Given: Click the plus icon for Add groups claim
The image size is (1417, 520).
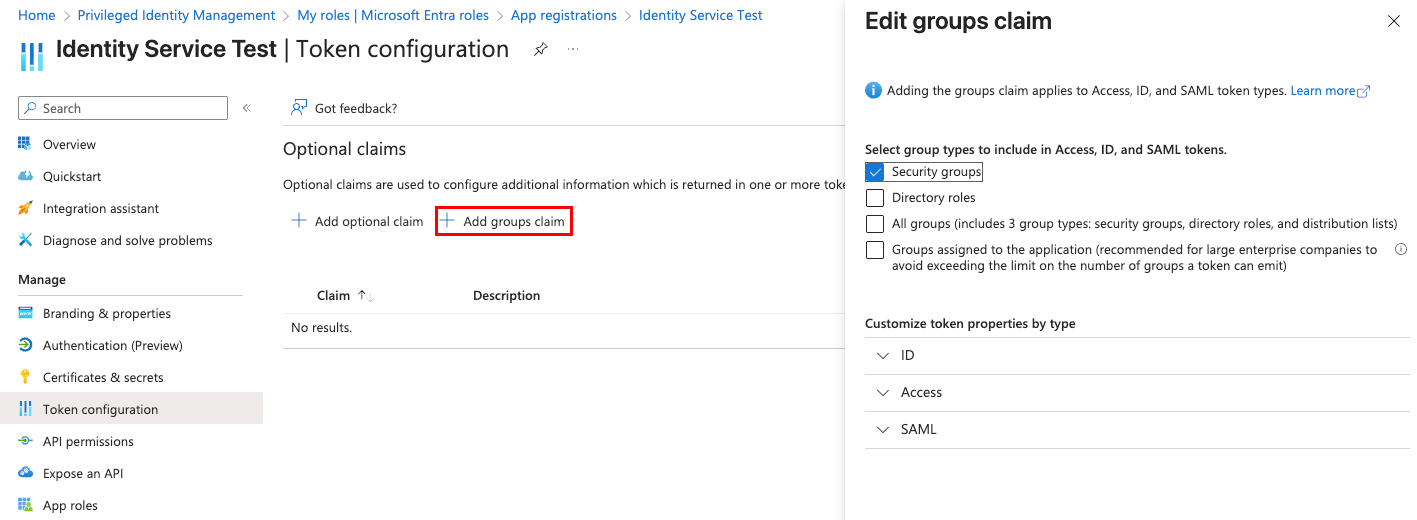Looking at the screenshot, I should click(x=448, y=221).
